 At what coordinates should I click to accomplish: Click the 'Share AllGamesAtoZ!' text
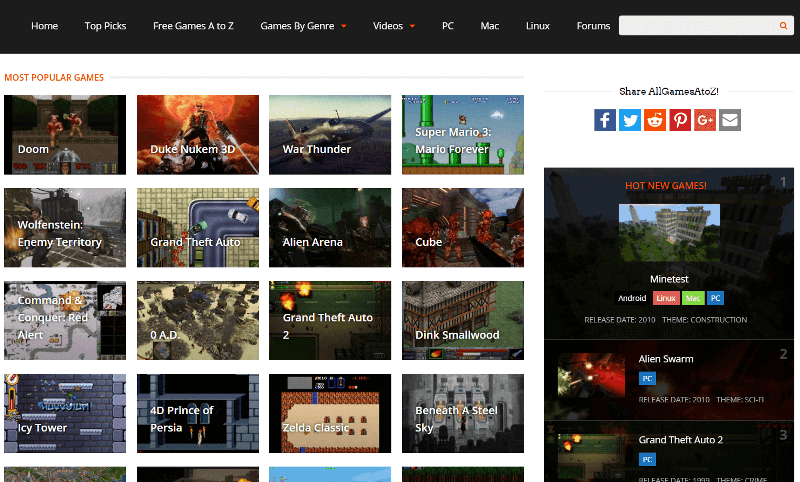(x=669, y=91)
